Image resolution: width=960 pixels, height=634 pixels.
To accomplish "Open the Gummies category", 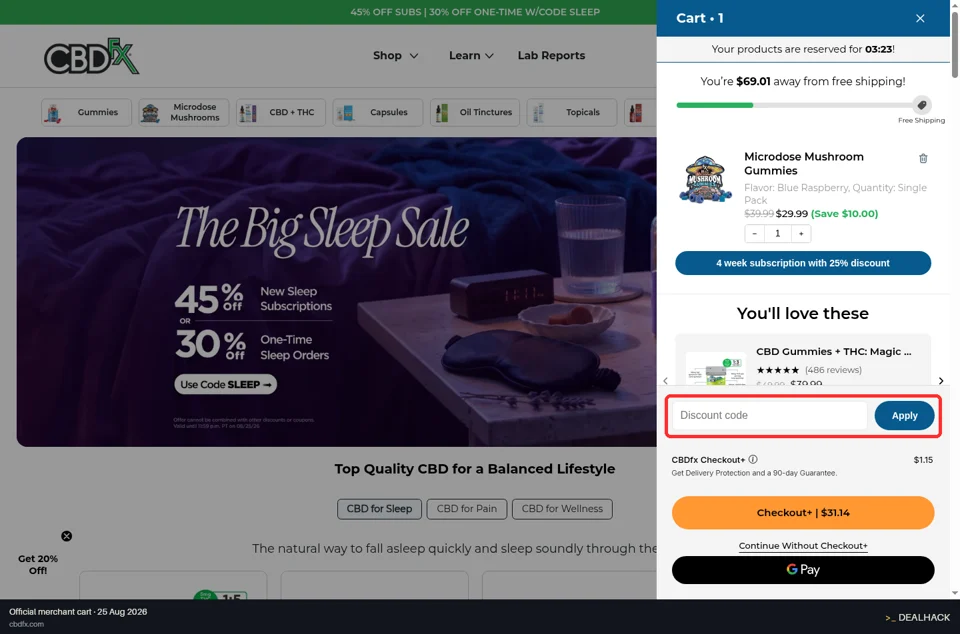I will [x=86, y=113].
